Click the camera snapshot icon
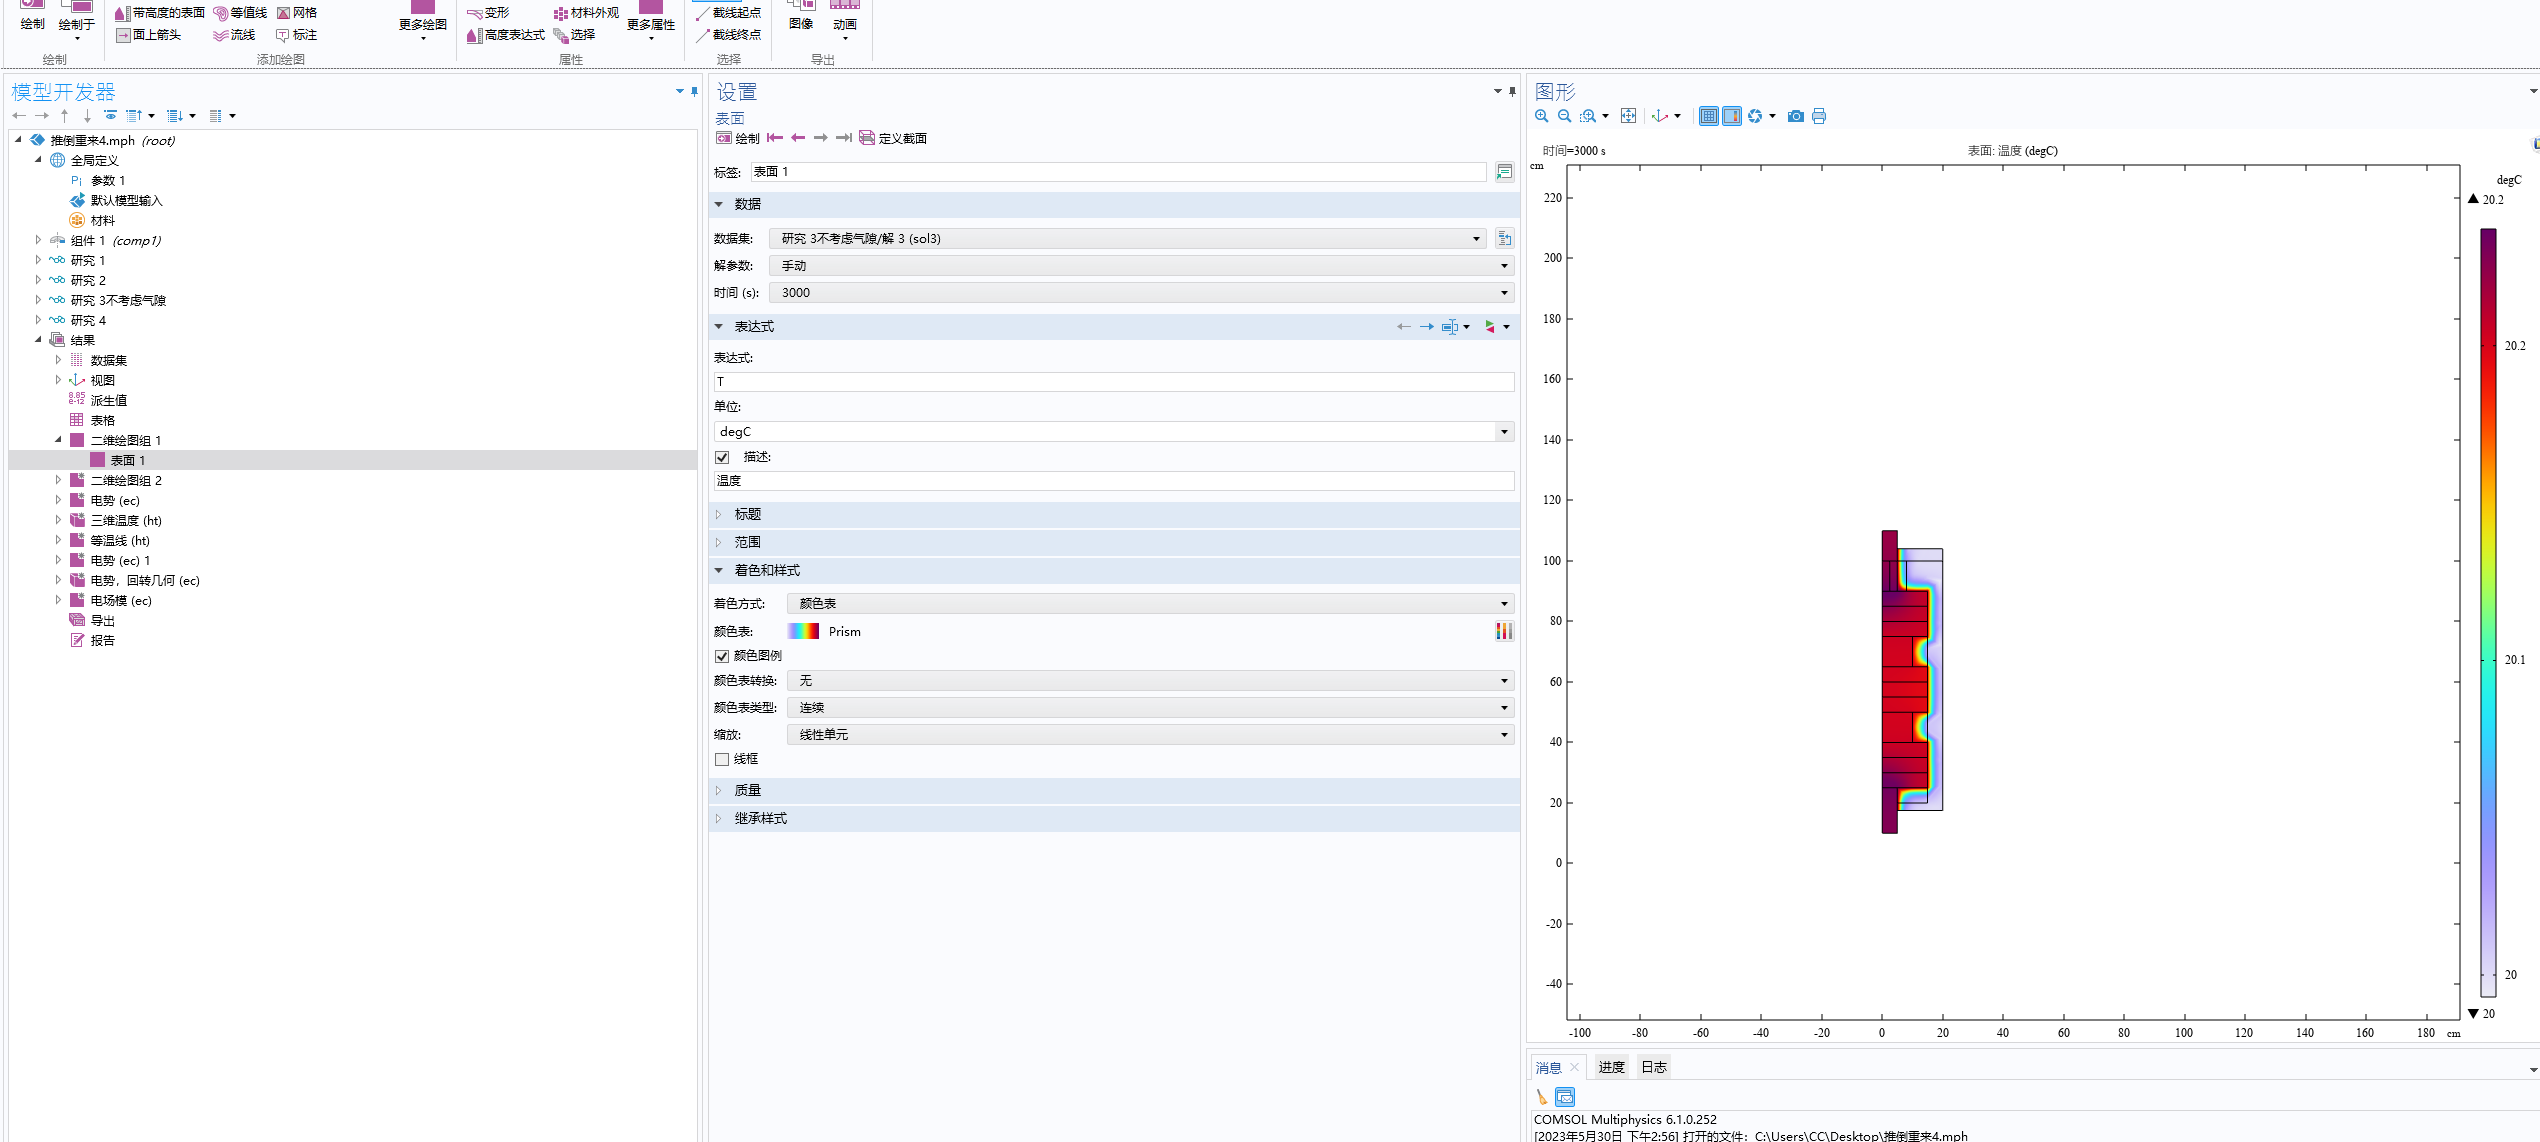The height and width of the screenshot is (1142, 2540). pyautogui.click(x=1796, y=116)
